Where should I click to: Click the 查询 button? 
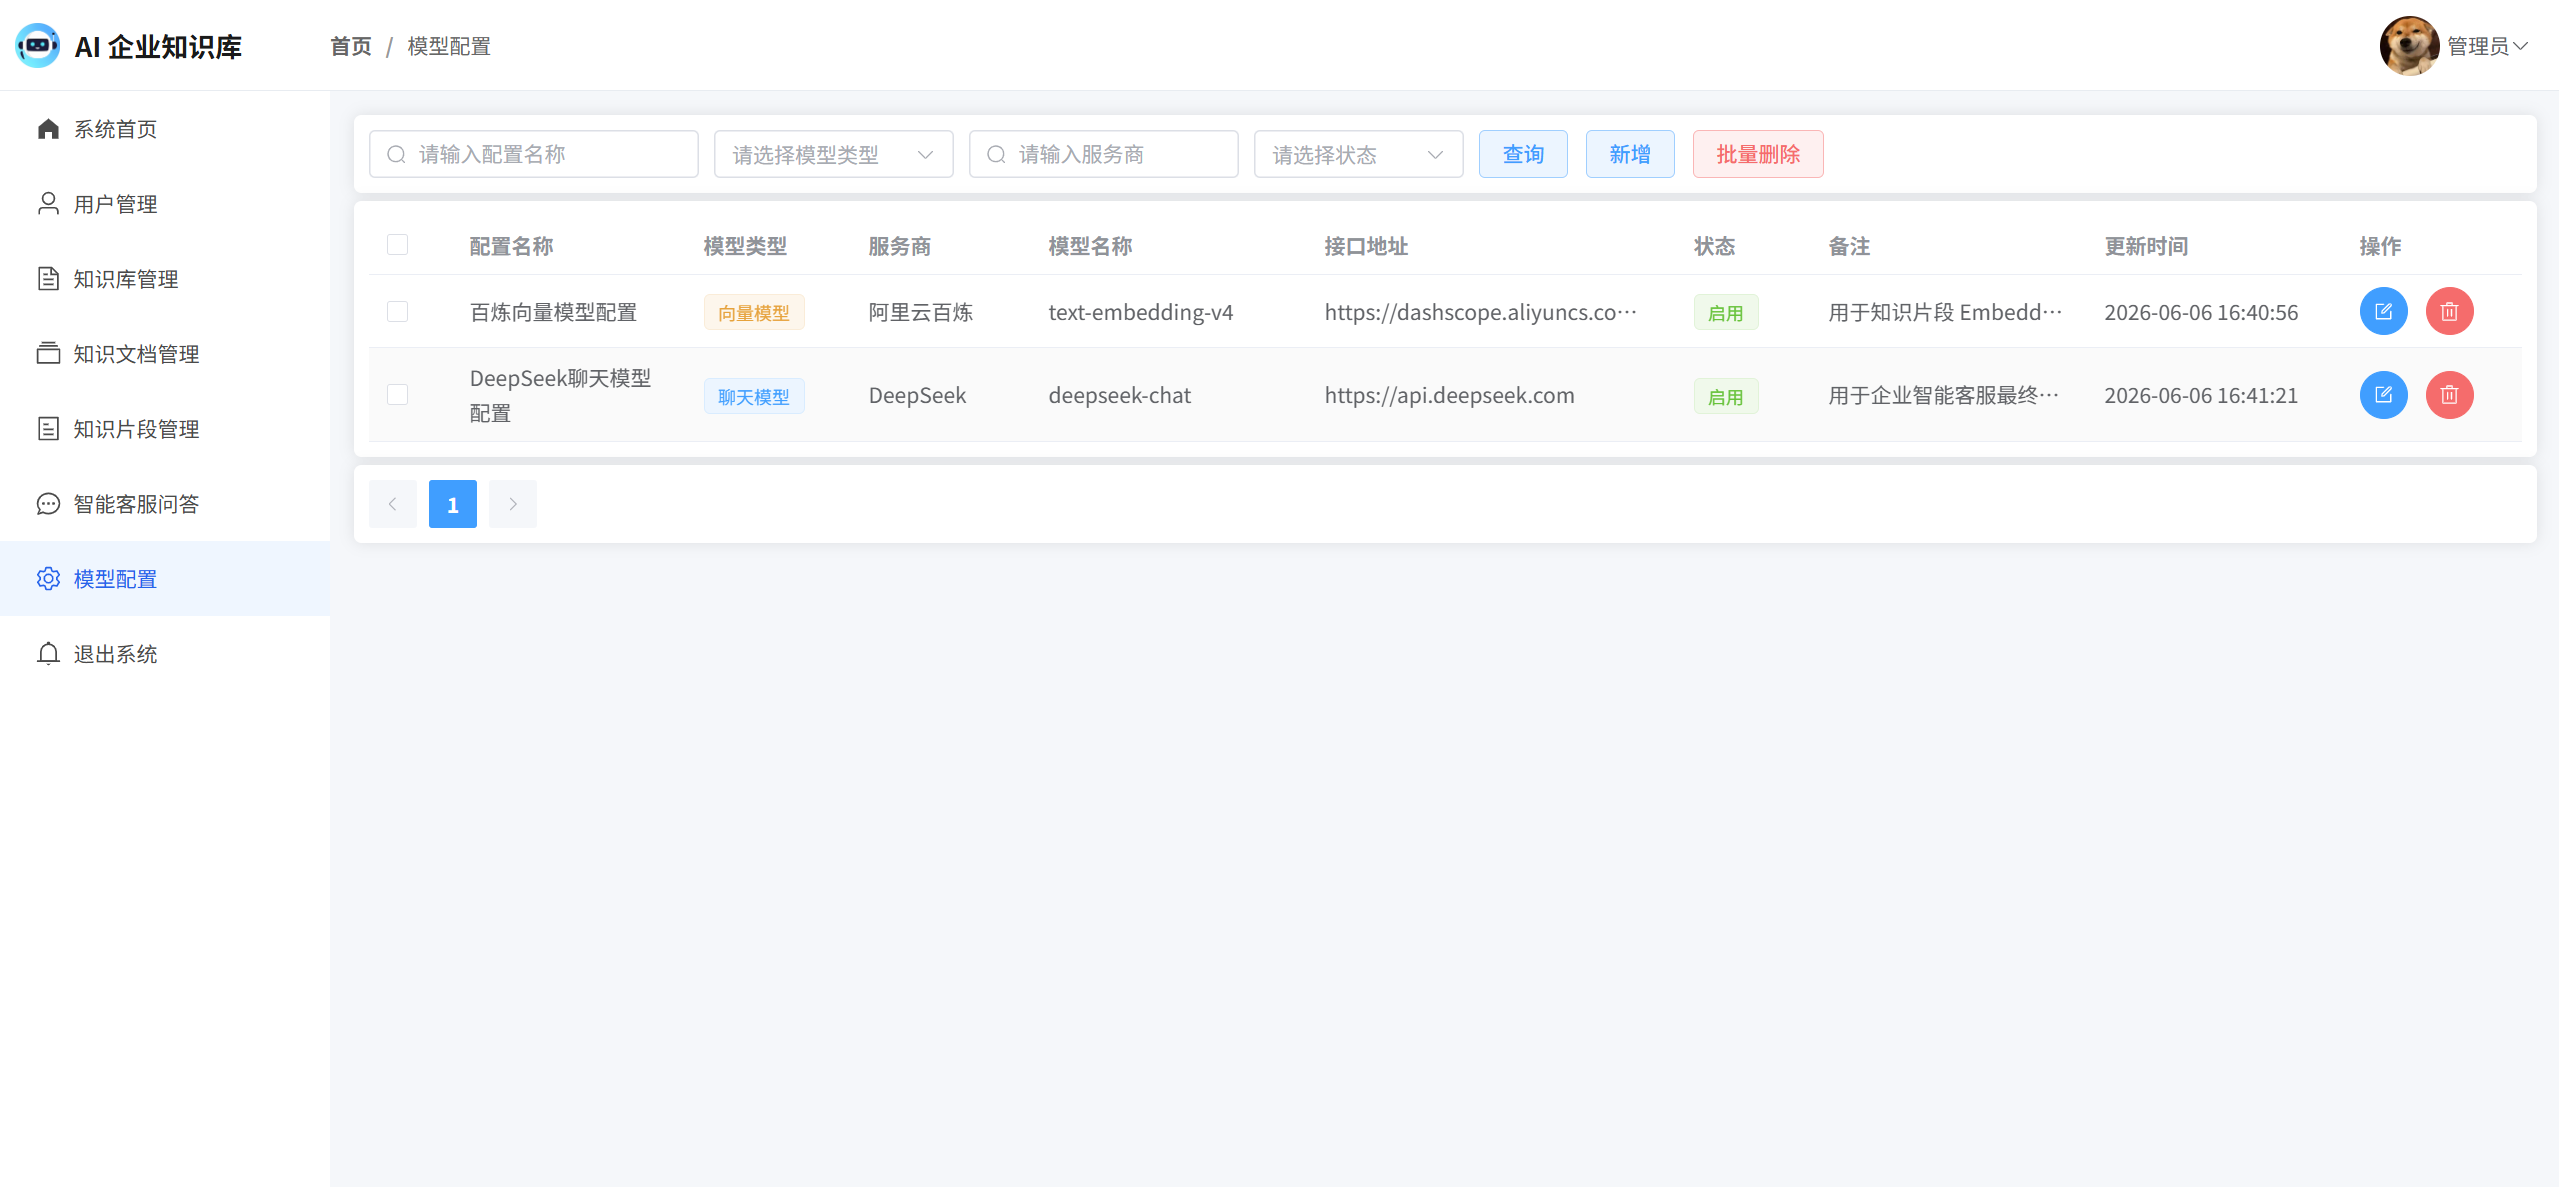[1523, 154]
